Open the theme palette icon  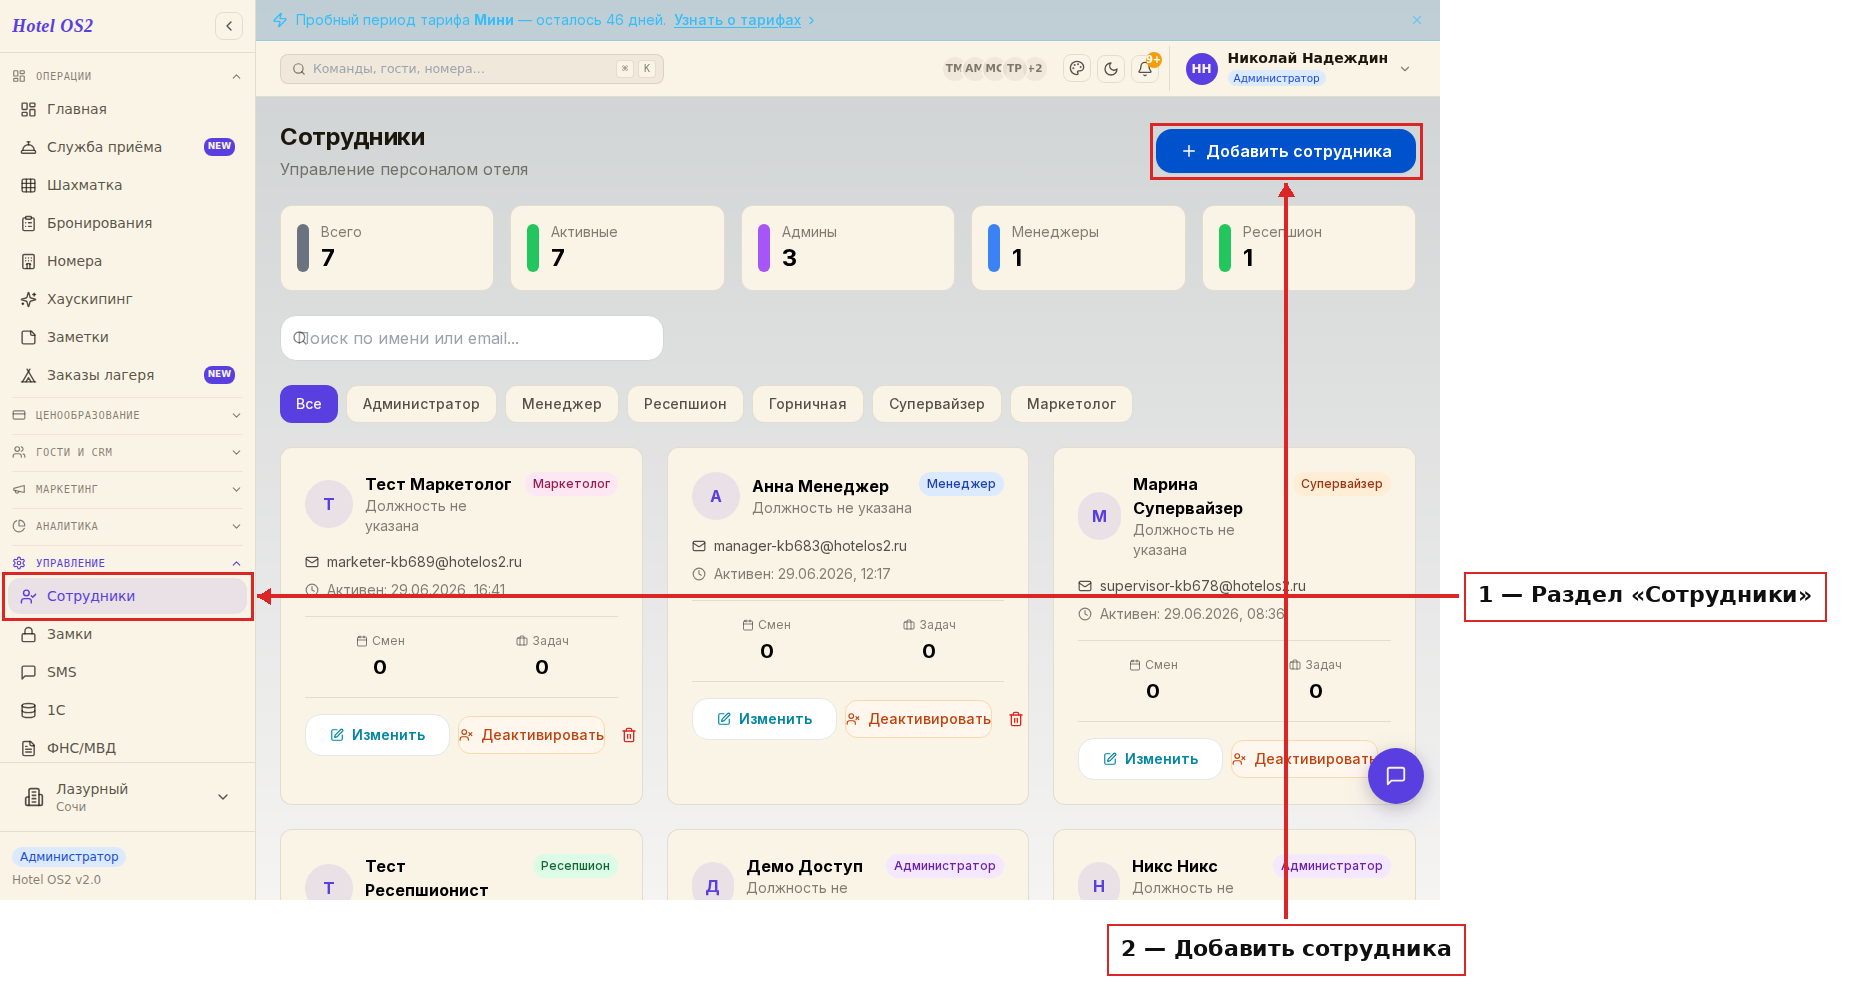(x=1077, y=68)
